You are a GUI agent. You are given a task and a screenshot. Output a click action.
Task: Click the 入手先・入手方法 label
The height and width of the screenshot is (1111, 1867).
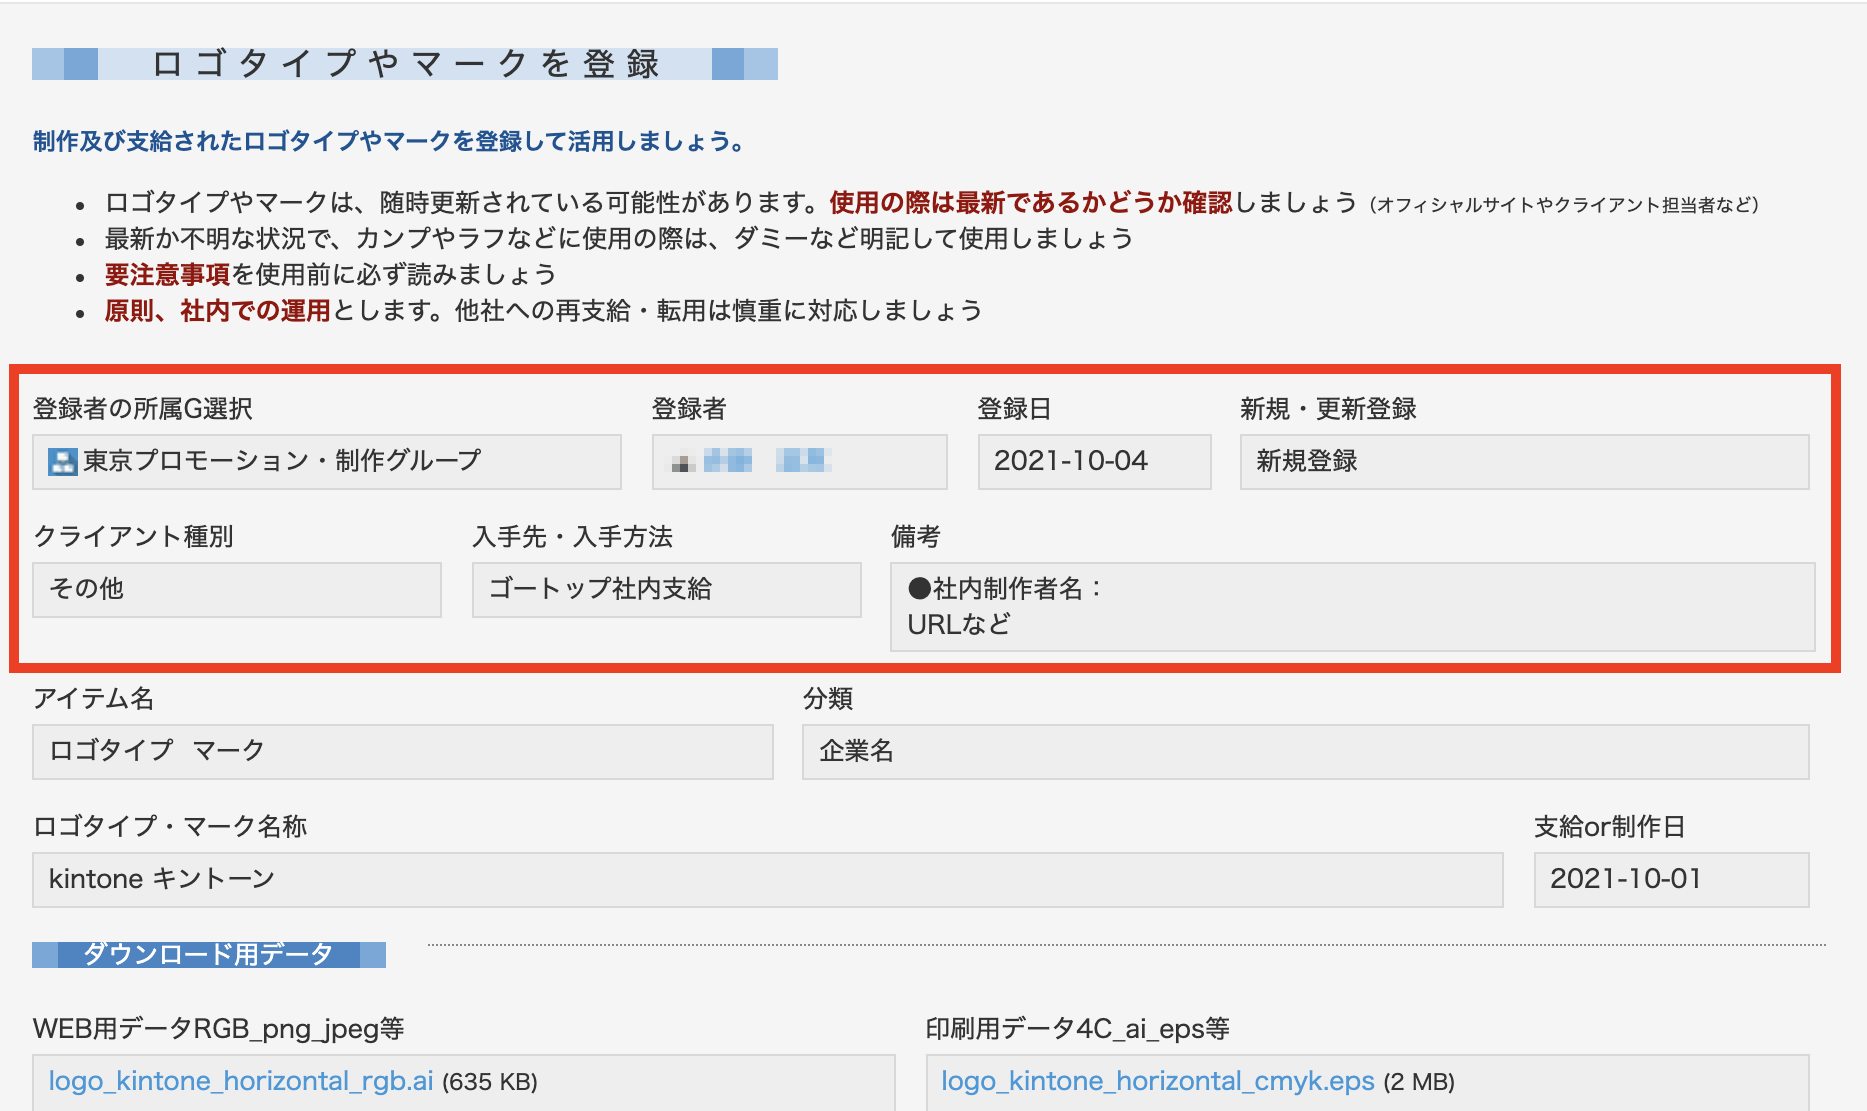click(x=572, y=537)
